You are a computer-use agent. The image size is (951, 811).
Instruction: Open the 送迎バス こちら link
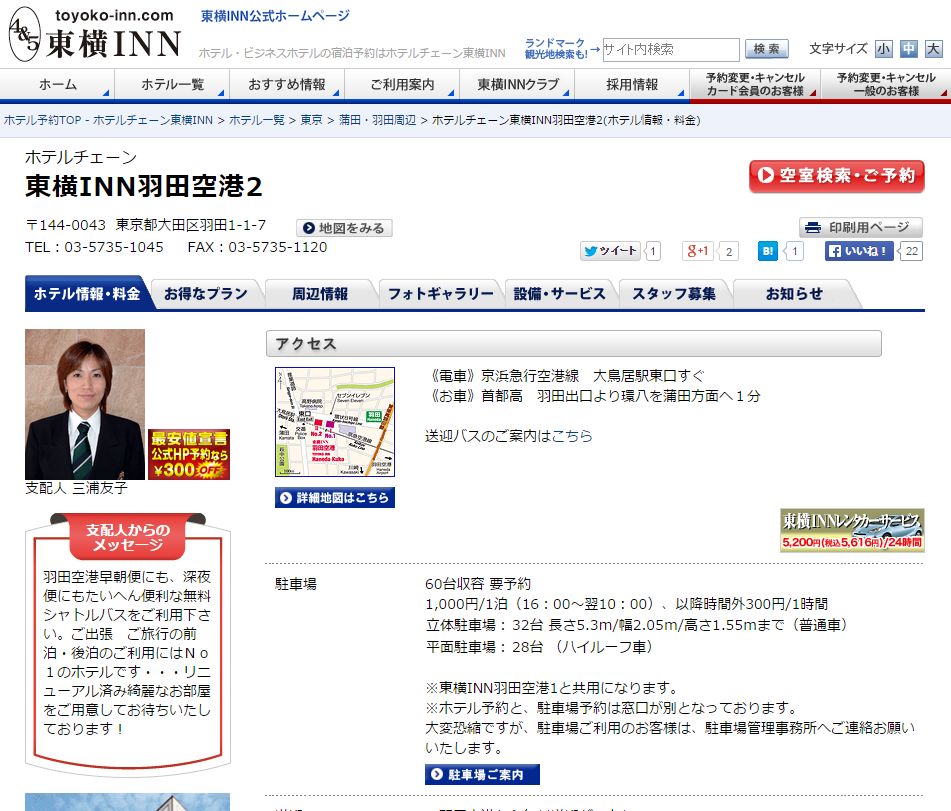[572, 436]
